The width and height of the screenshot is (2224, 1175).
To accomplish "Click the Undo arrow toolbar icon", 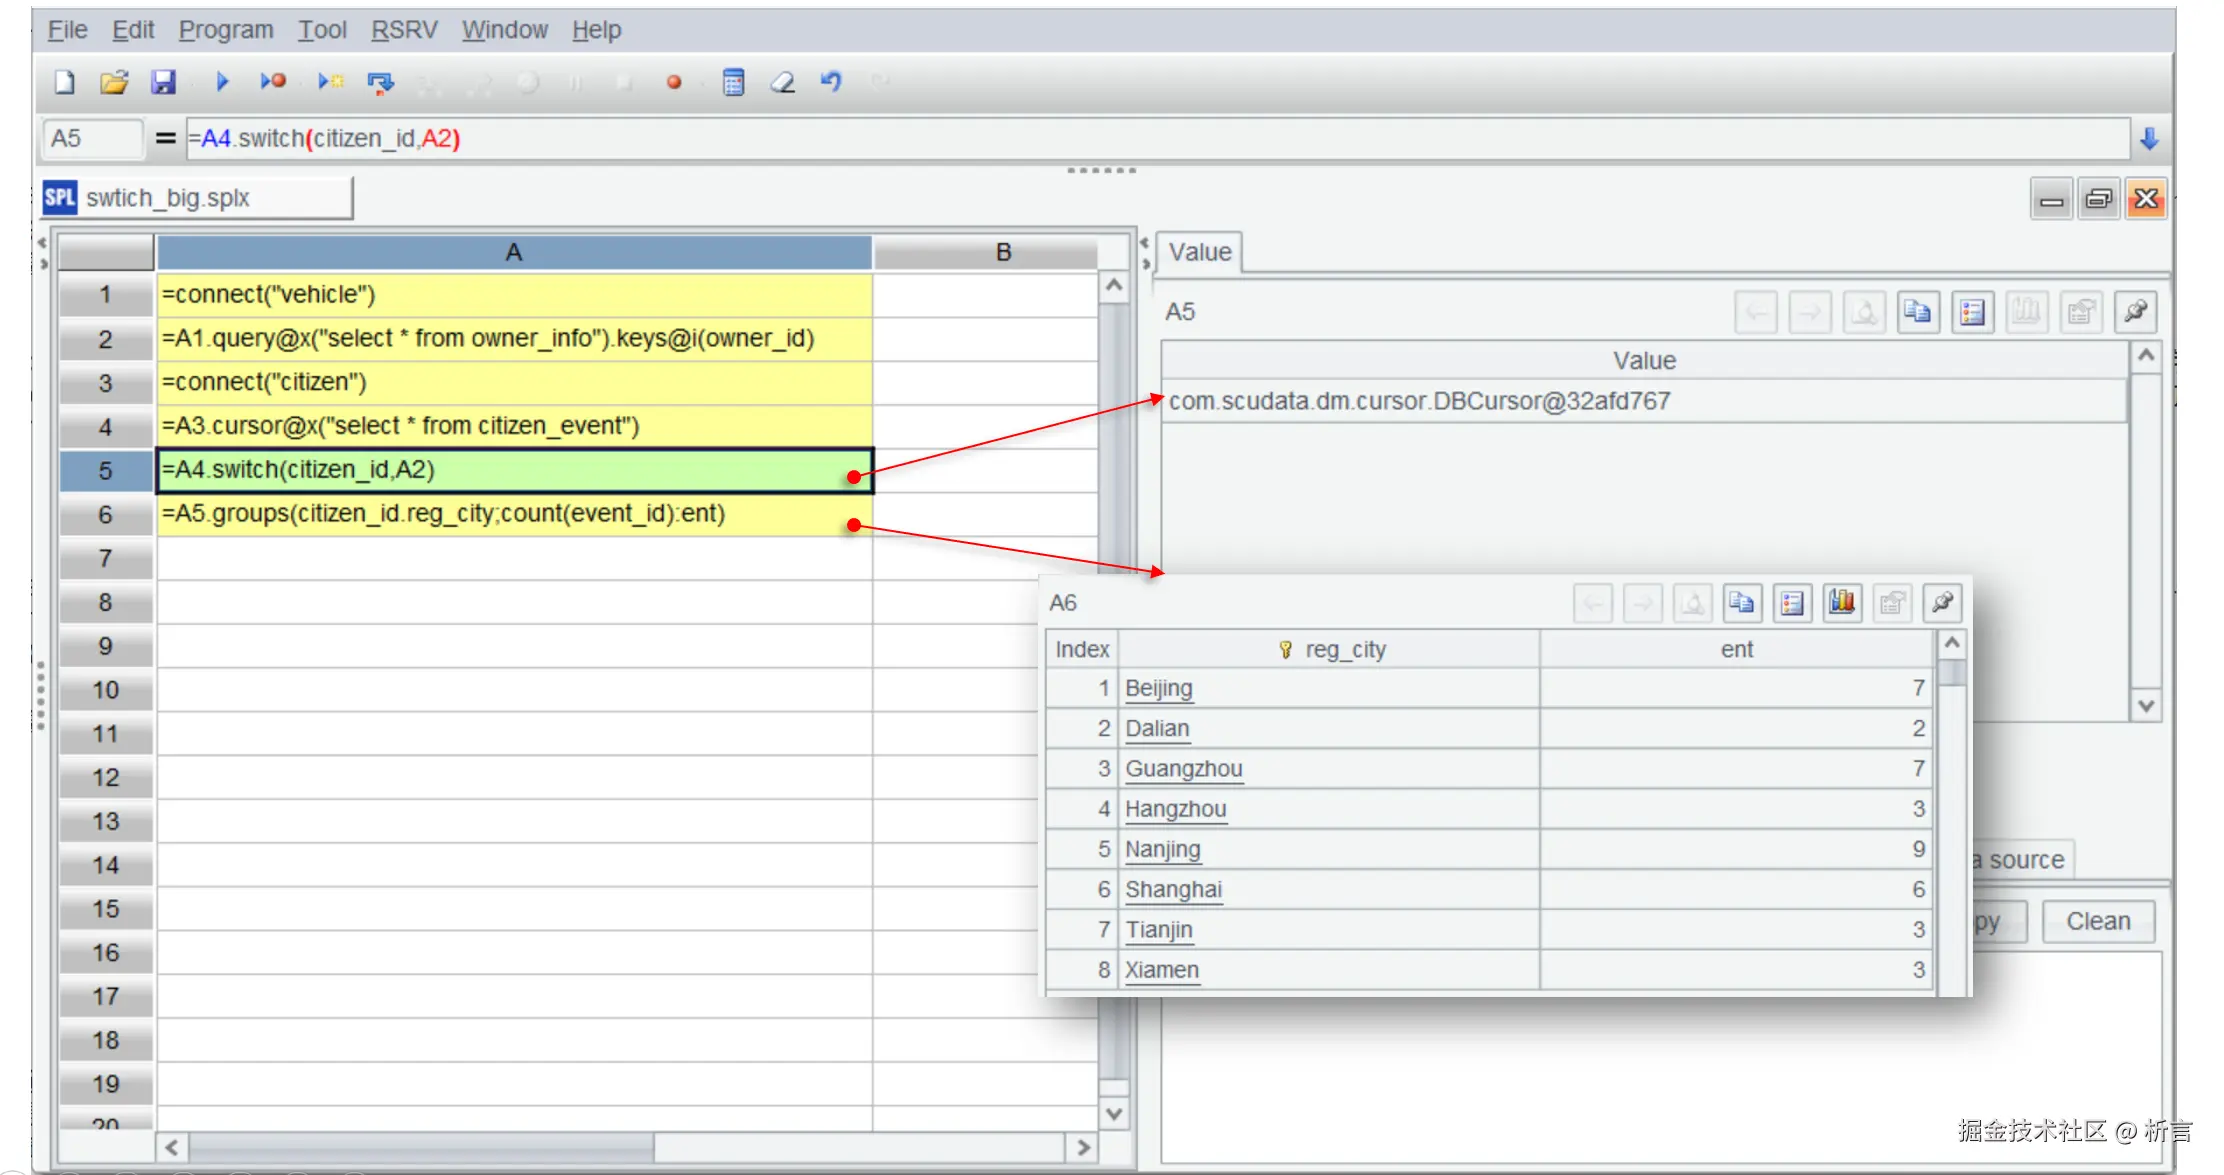I will 831,82.
